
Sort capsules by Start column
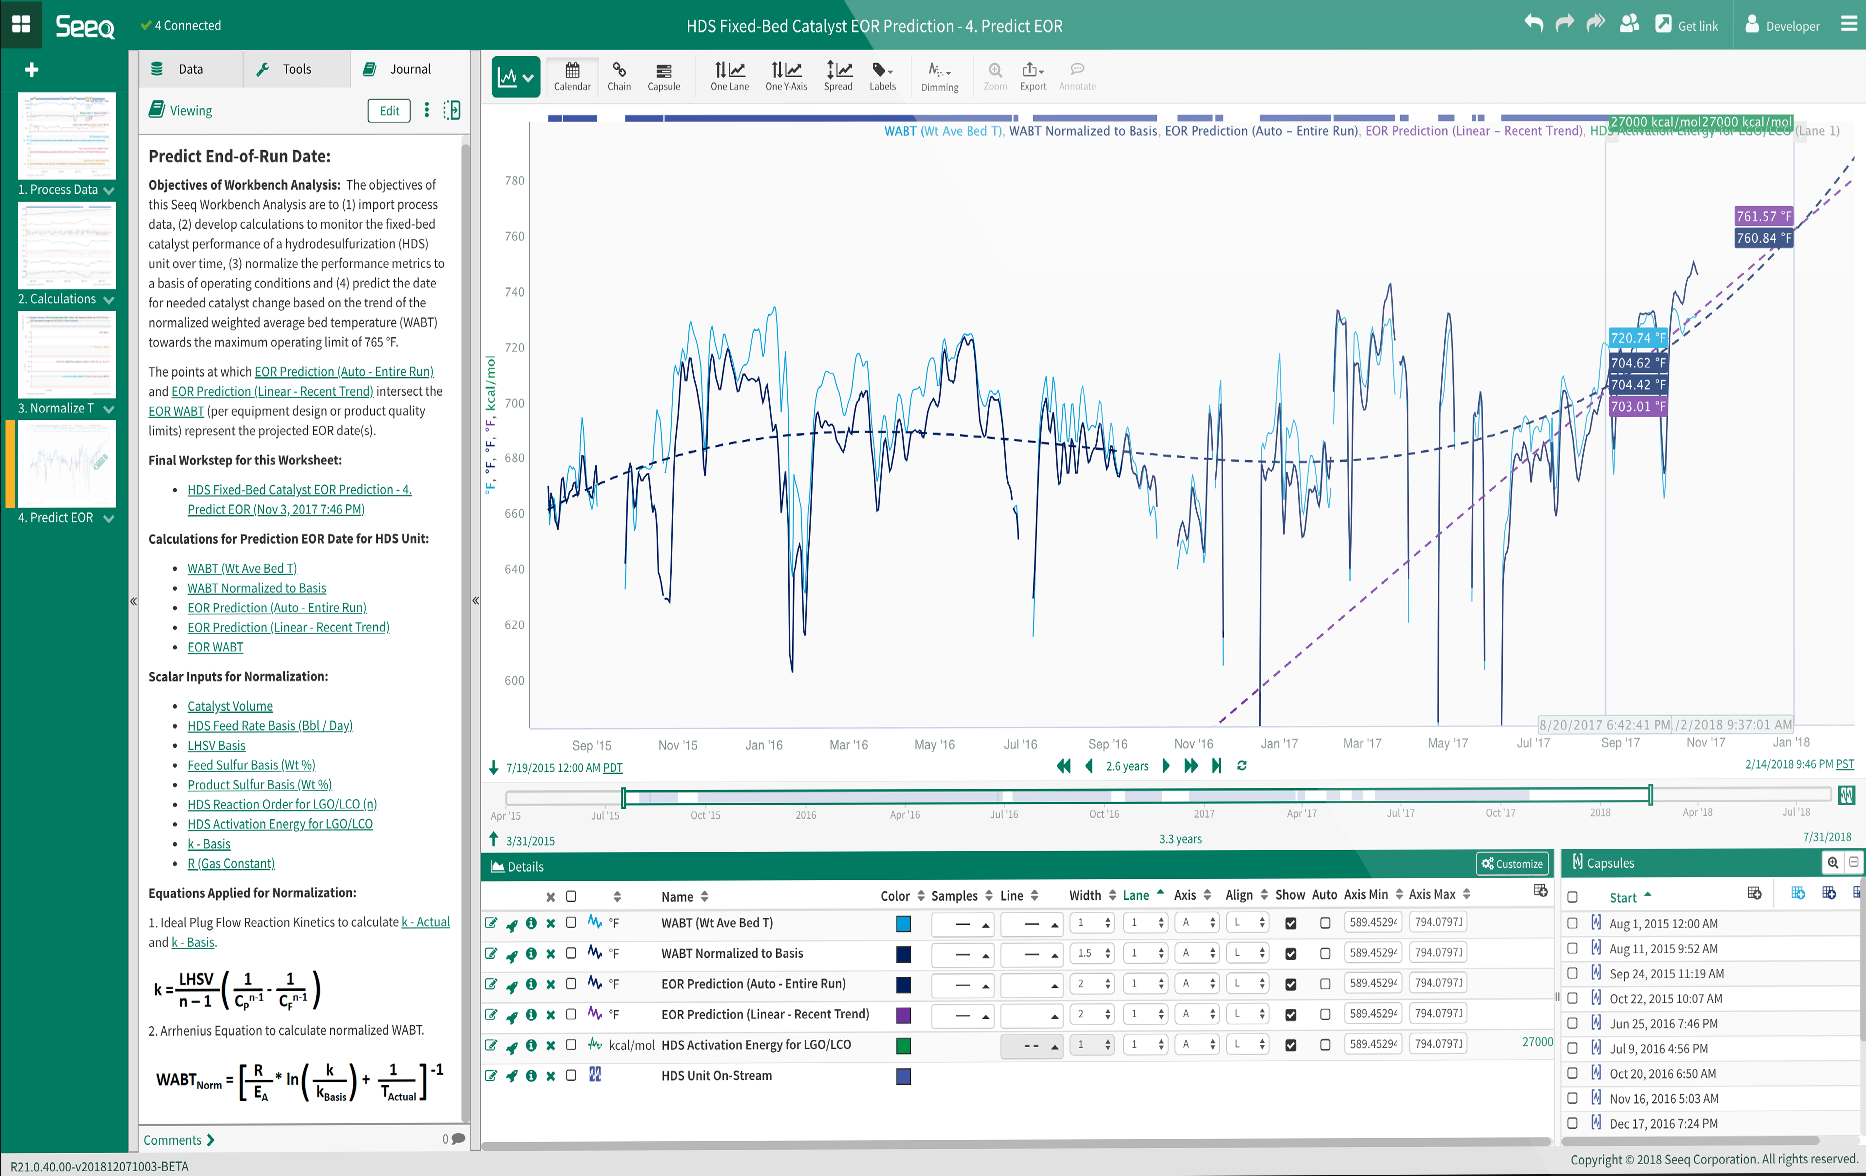tap(1629, 897)
